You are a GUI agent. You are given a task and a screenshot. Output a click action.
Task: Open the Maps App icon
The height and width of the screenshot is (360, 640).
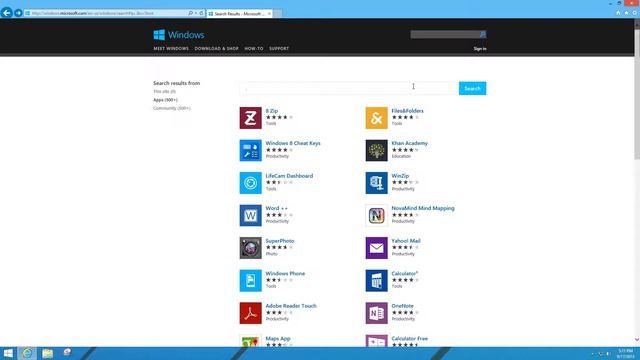pyautogui.click(x=250, y=341)
